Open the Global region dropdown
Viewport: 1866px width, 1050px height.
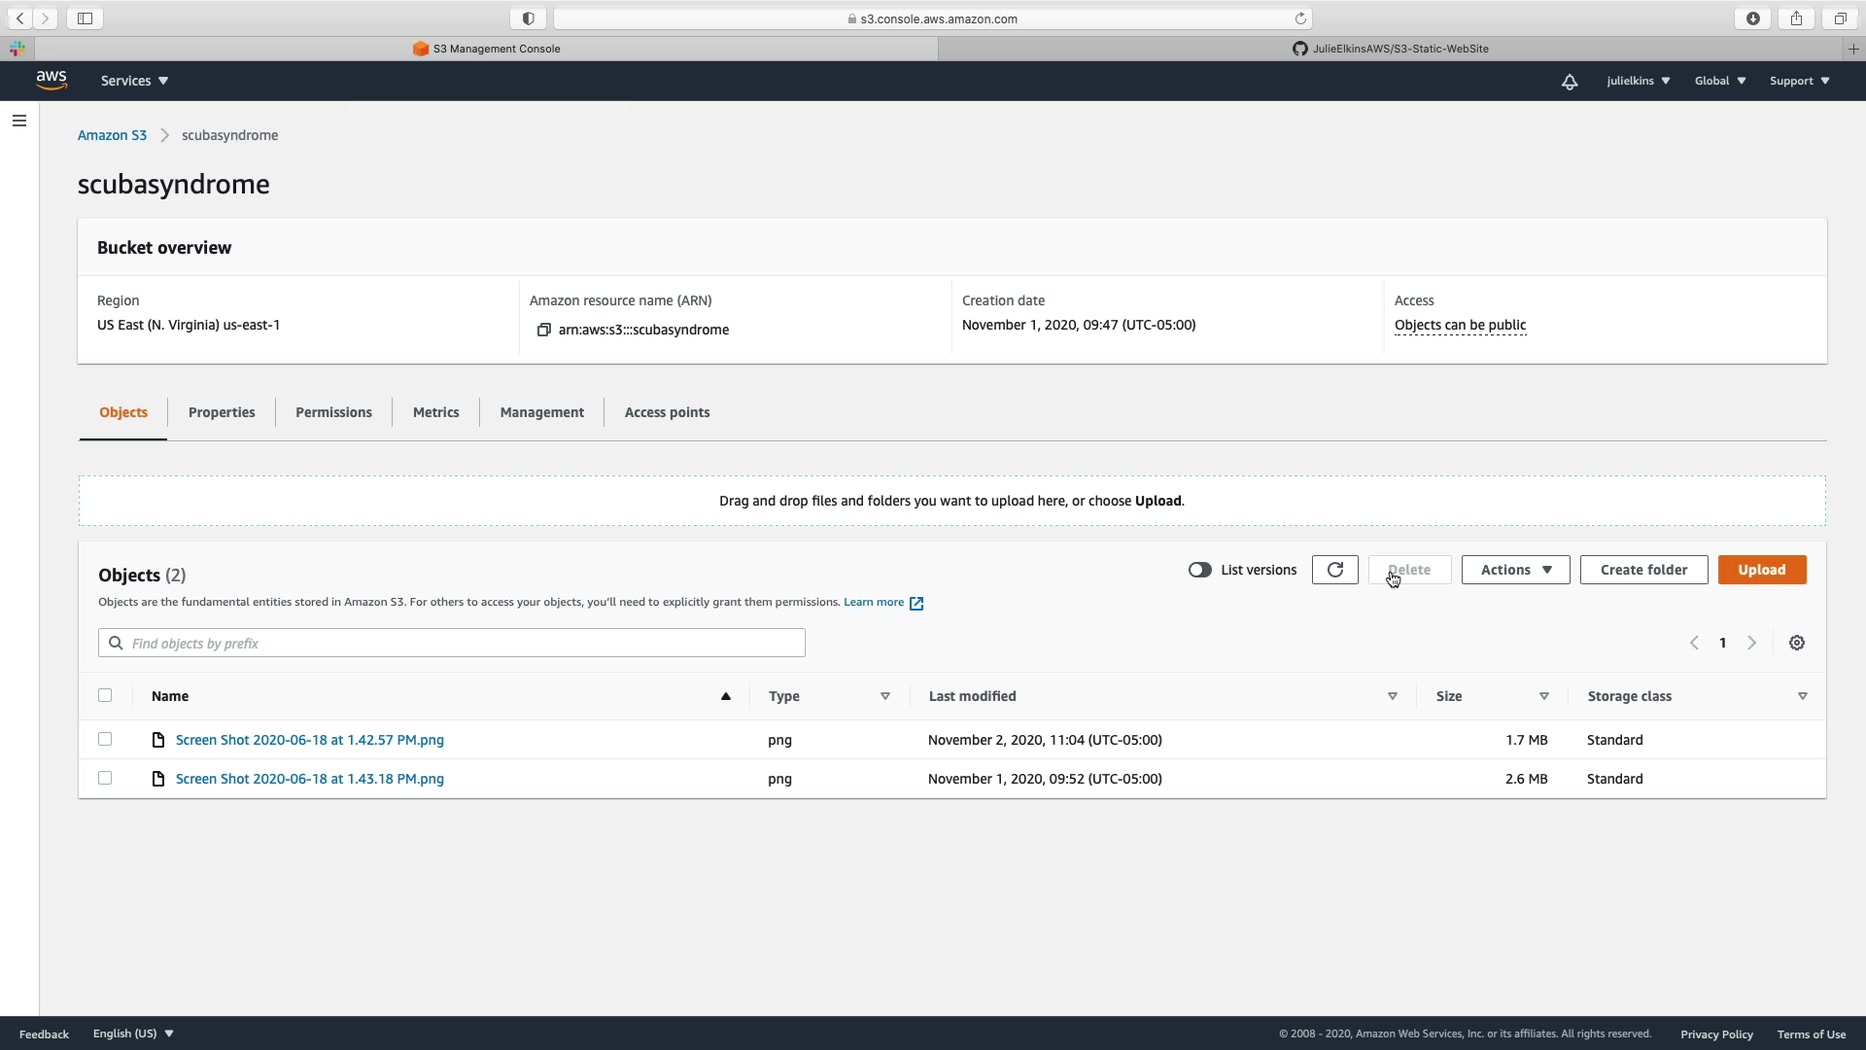pos(1720,81)
